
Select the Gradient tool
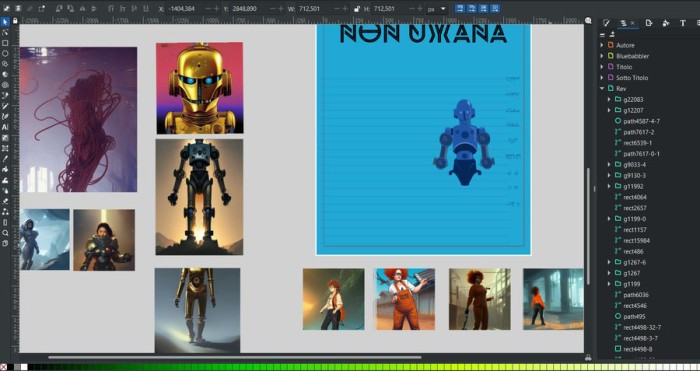click(5, 138)
